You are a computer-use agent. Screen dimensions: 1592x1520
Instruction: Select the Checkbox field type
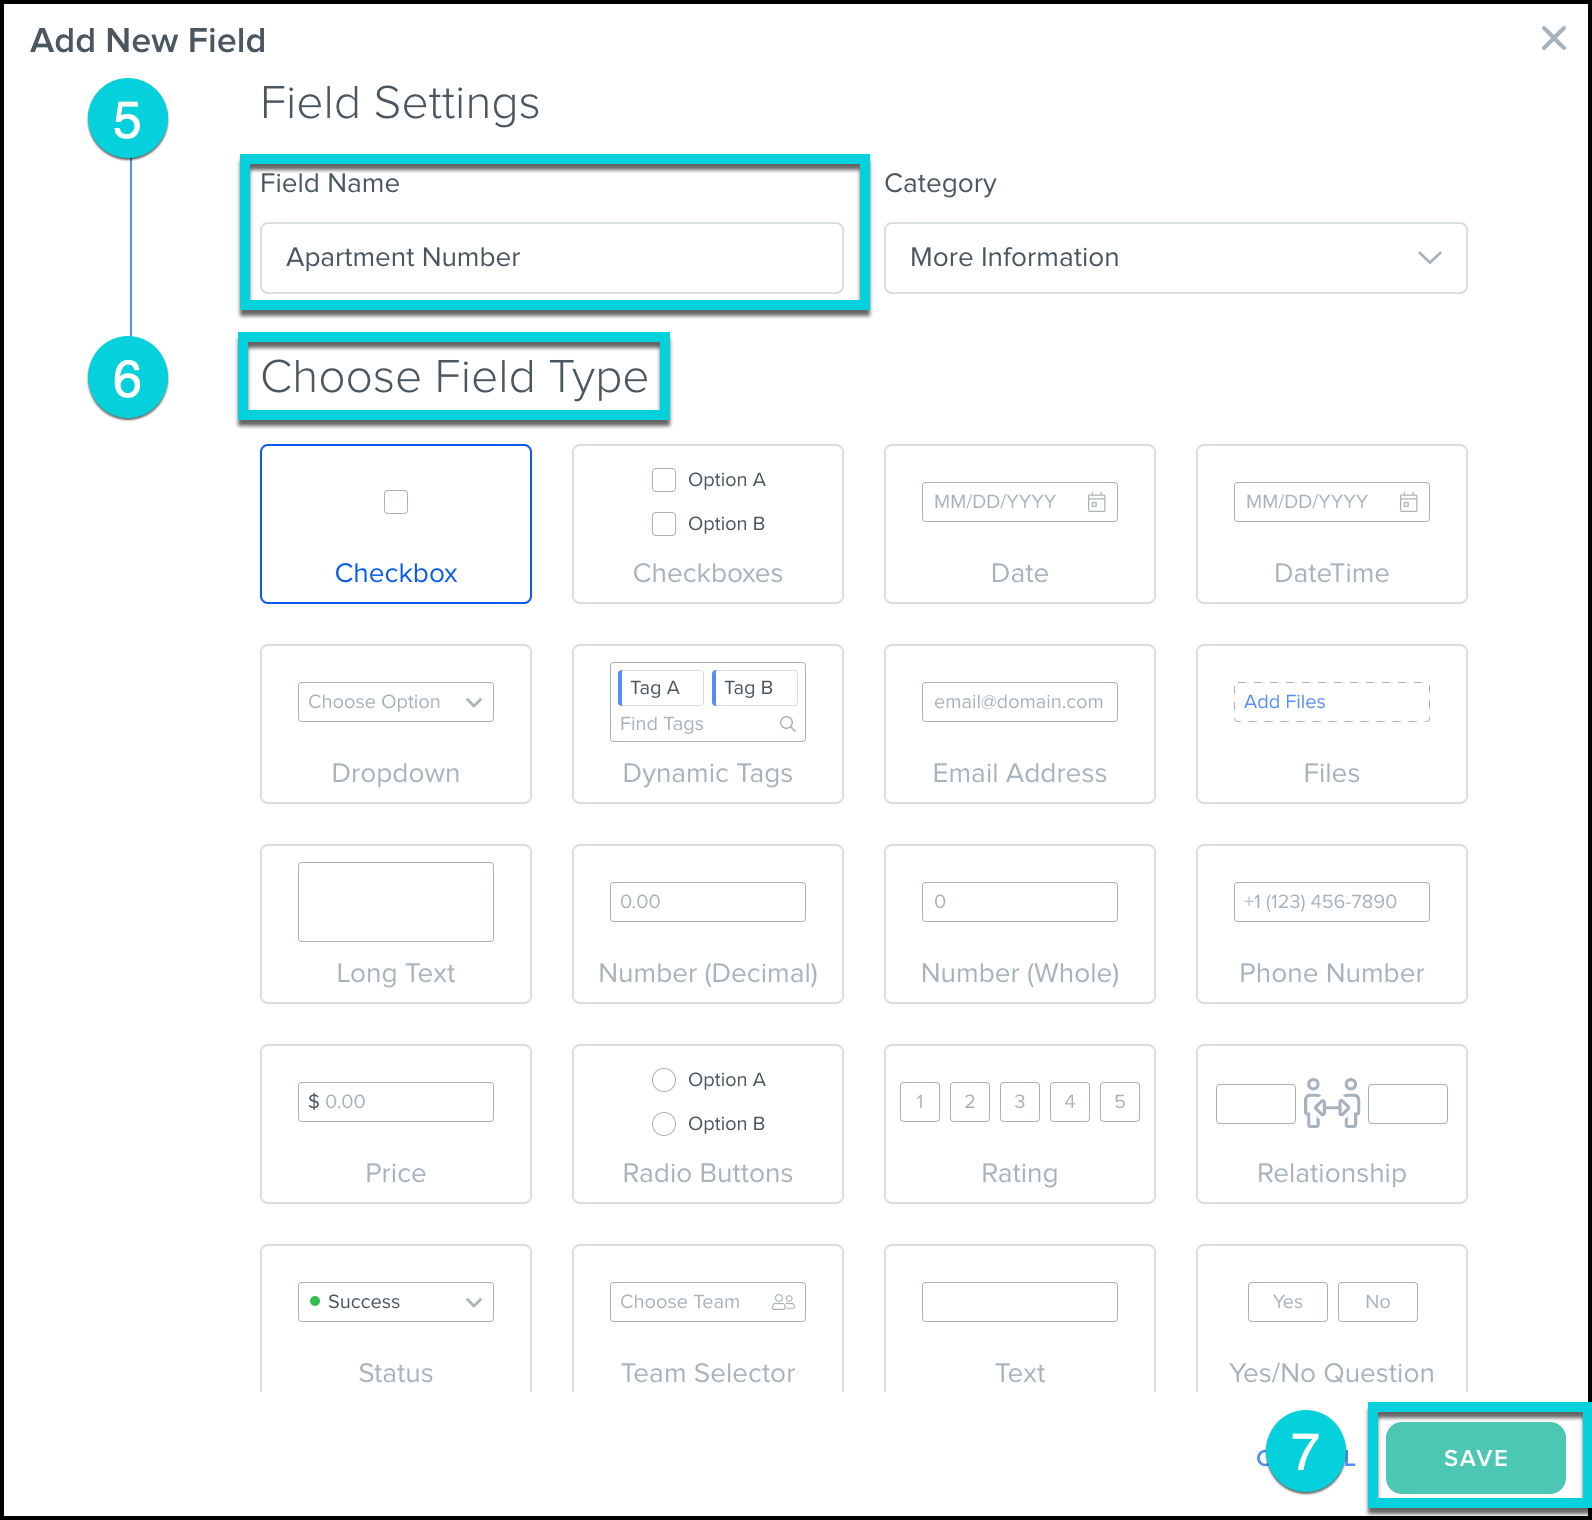point(396,524)
